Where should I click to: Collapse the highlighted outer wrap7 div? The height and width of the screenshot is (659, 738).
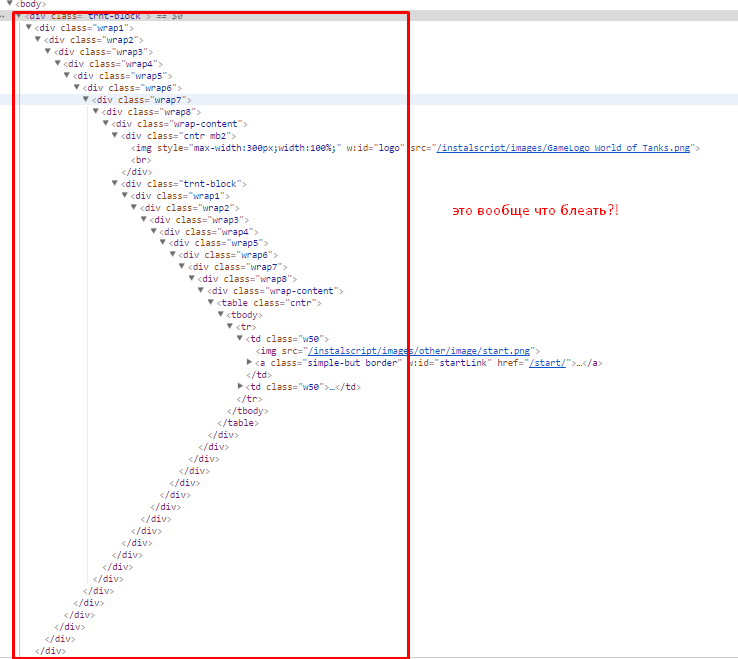click(x=86, y=99)
